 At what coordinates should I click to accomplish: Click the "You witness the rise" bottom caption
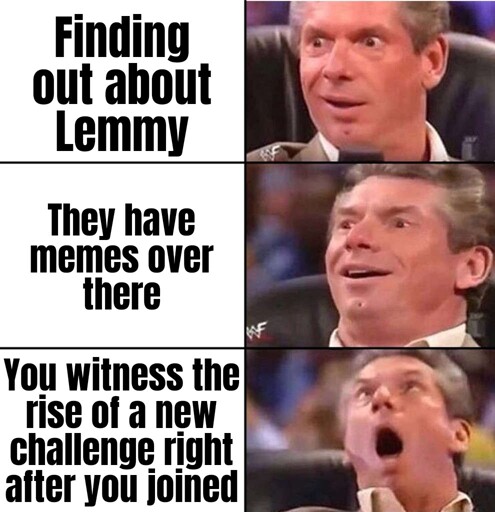122,430
